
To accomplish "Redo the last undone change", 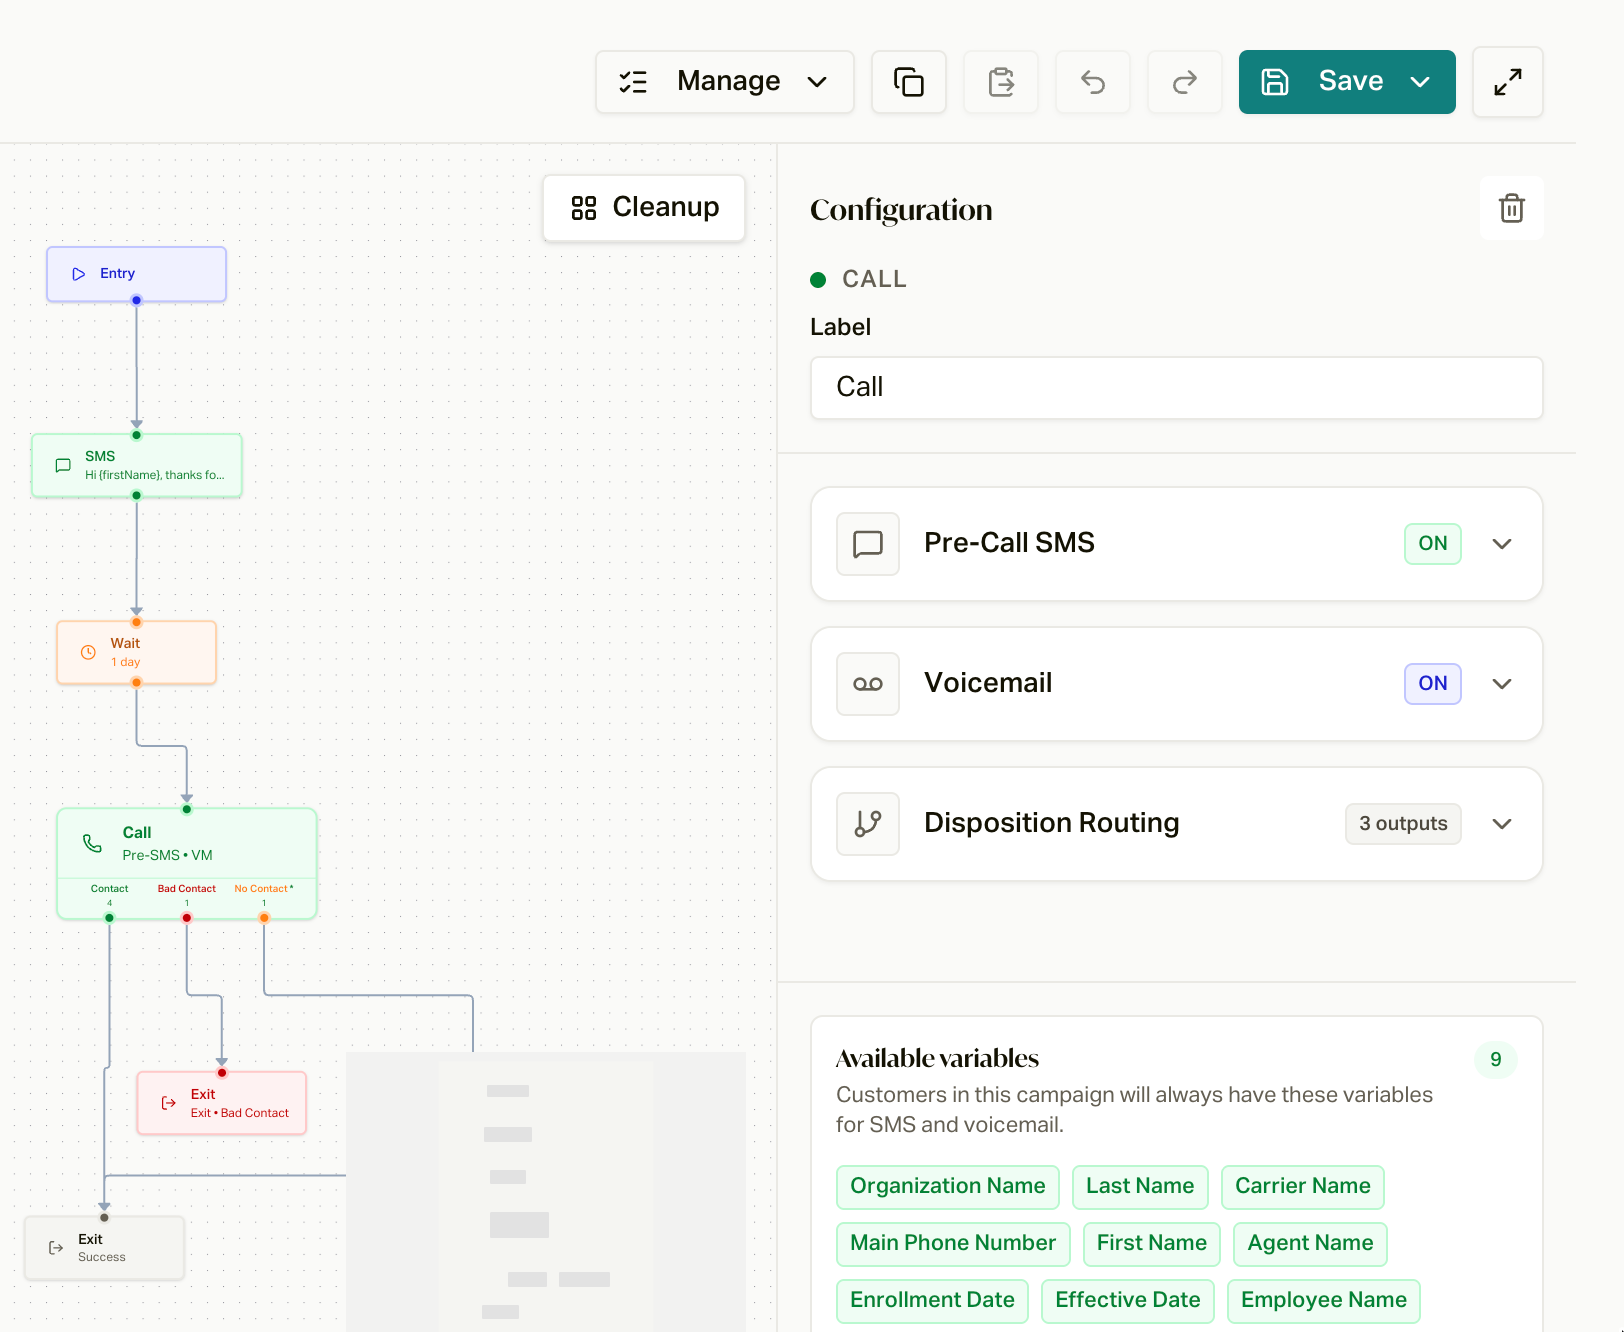I will click(1185, 82).
